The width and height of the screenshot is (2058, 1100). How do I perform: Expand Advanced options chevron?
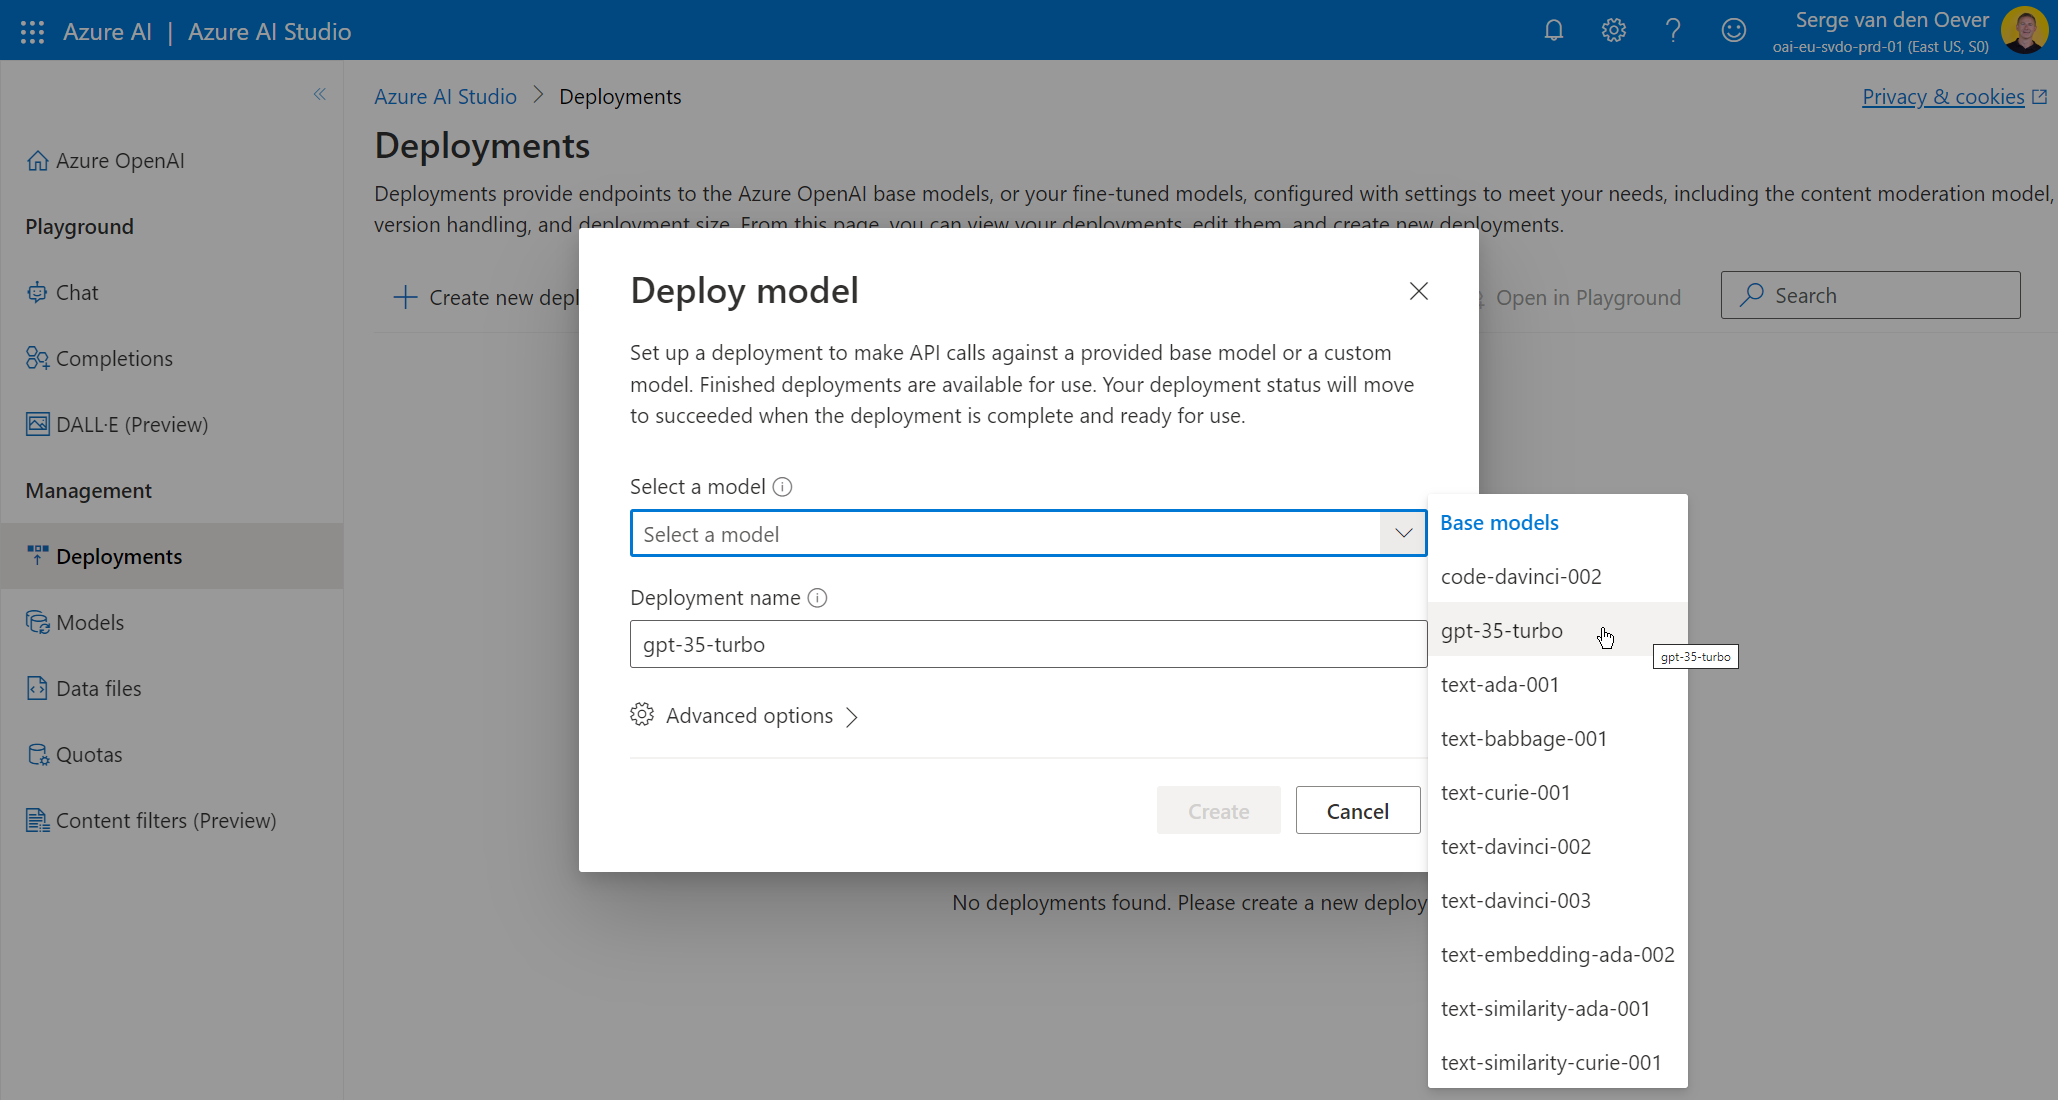[x=852, y=717]
